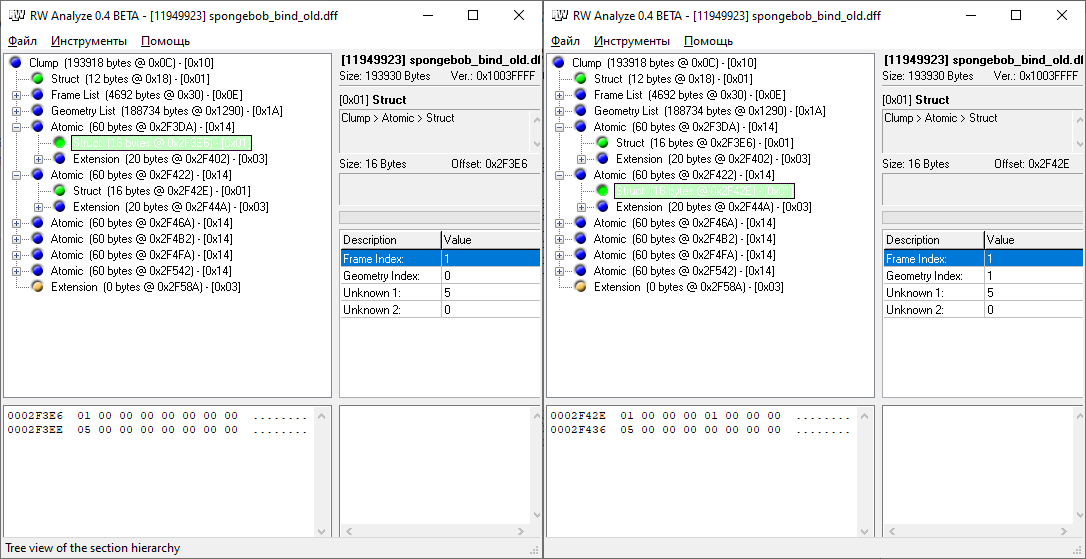Click blue Clump node icon in left window
Image resolution: width=1086 pixels, height=559 pixels.
pos(17,62)
